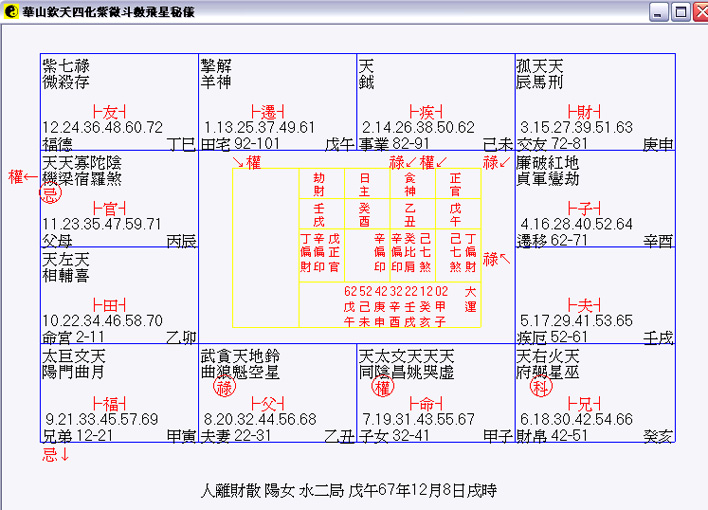
Task: Click 命宮 2-11 decade label
Action: 73,337
